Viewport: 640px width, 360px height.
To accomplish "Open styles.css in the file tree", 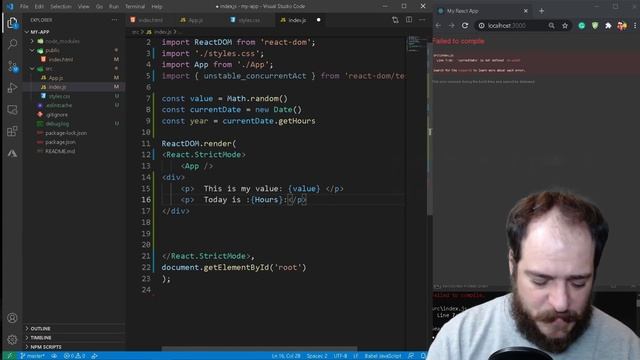I will point(59,96).
